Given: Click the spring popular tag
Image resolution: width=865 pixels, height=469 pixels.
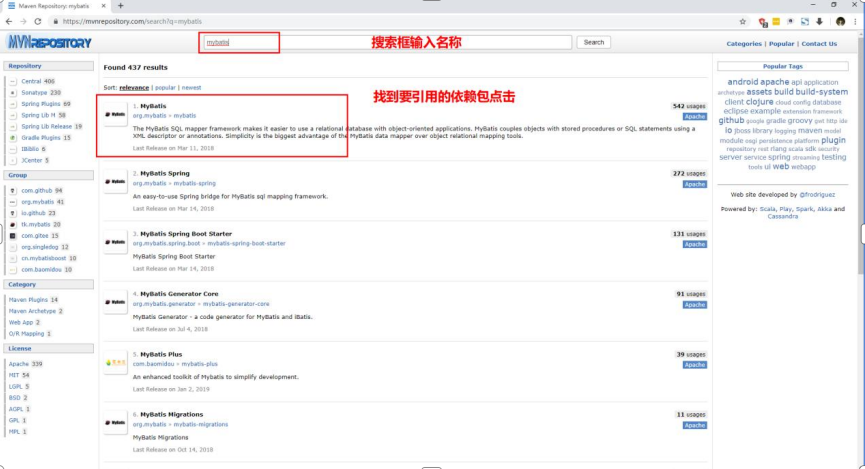Looking at the screenshot, I should tap(779, 157).
